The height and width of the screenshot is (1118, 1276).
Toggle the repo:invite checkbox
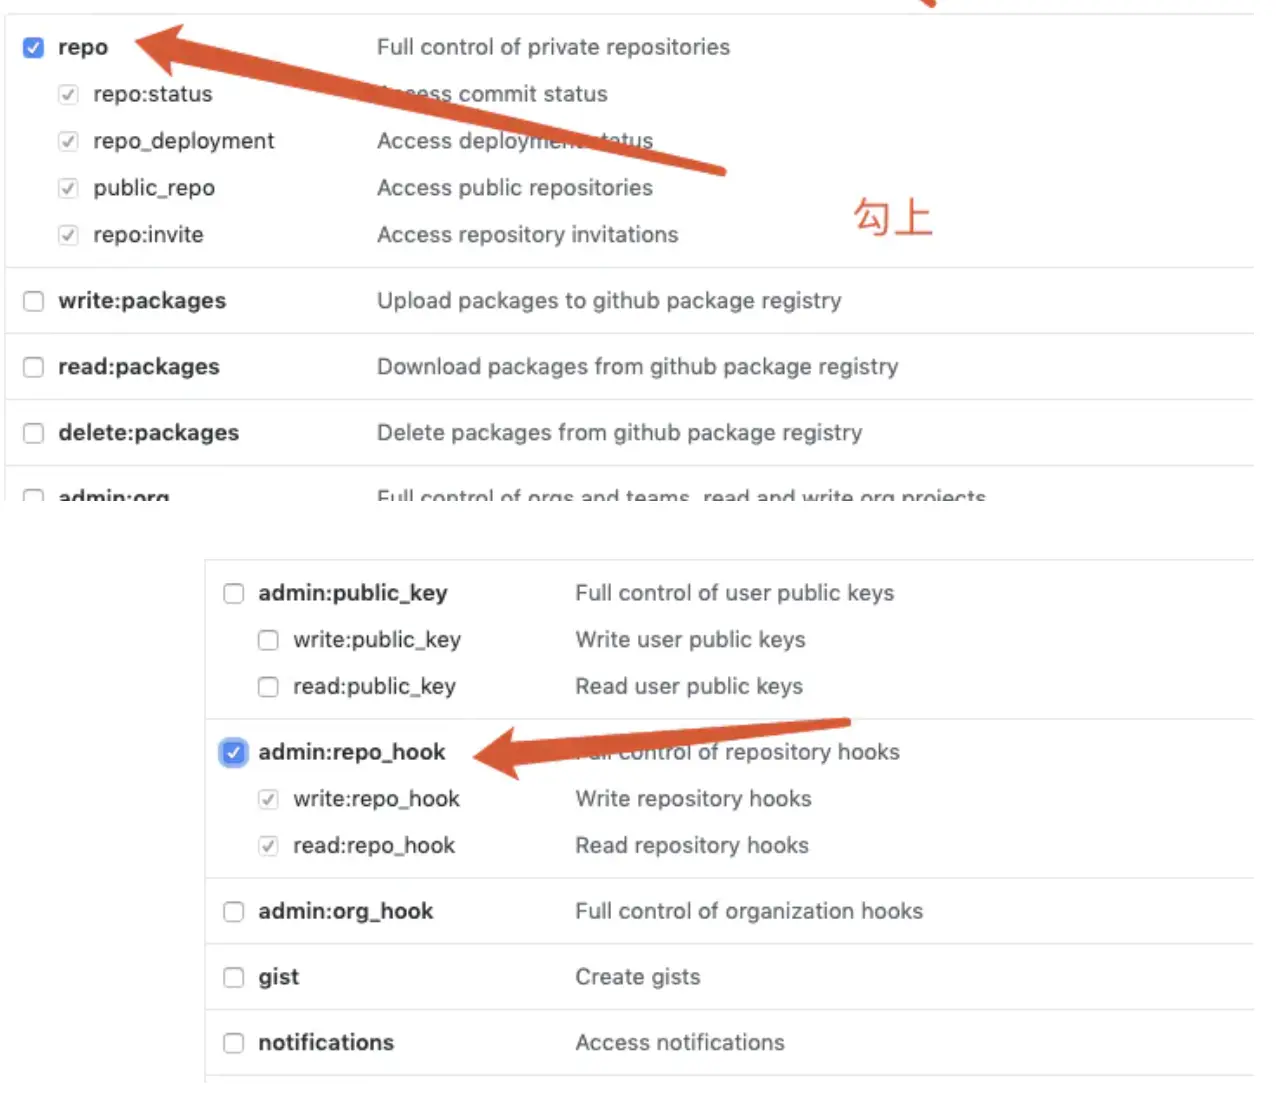68,235
